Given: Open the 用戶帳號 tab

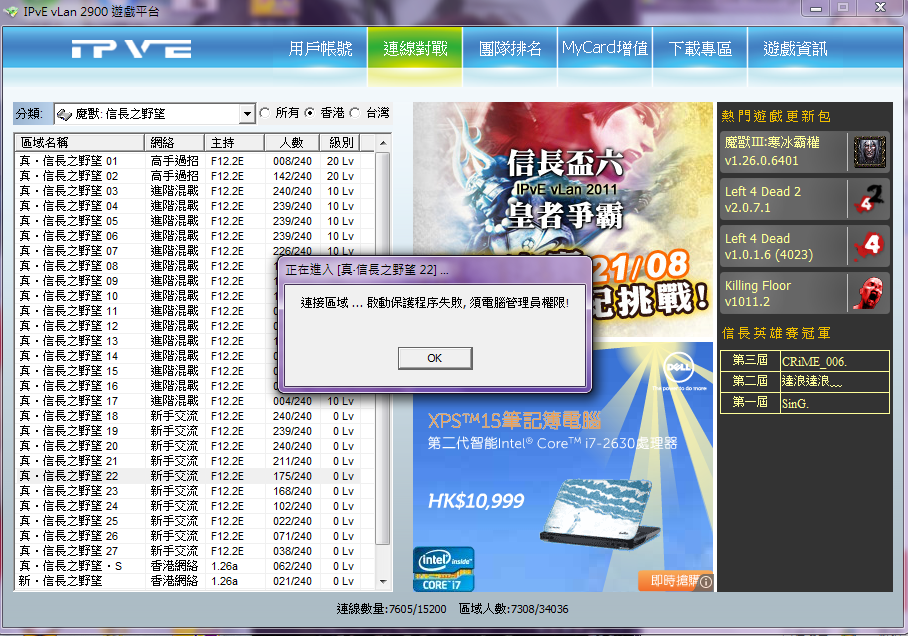Looking at the screenshot, I should pos(320,49).
